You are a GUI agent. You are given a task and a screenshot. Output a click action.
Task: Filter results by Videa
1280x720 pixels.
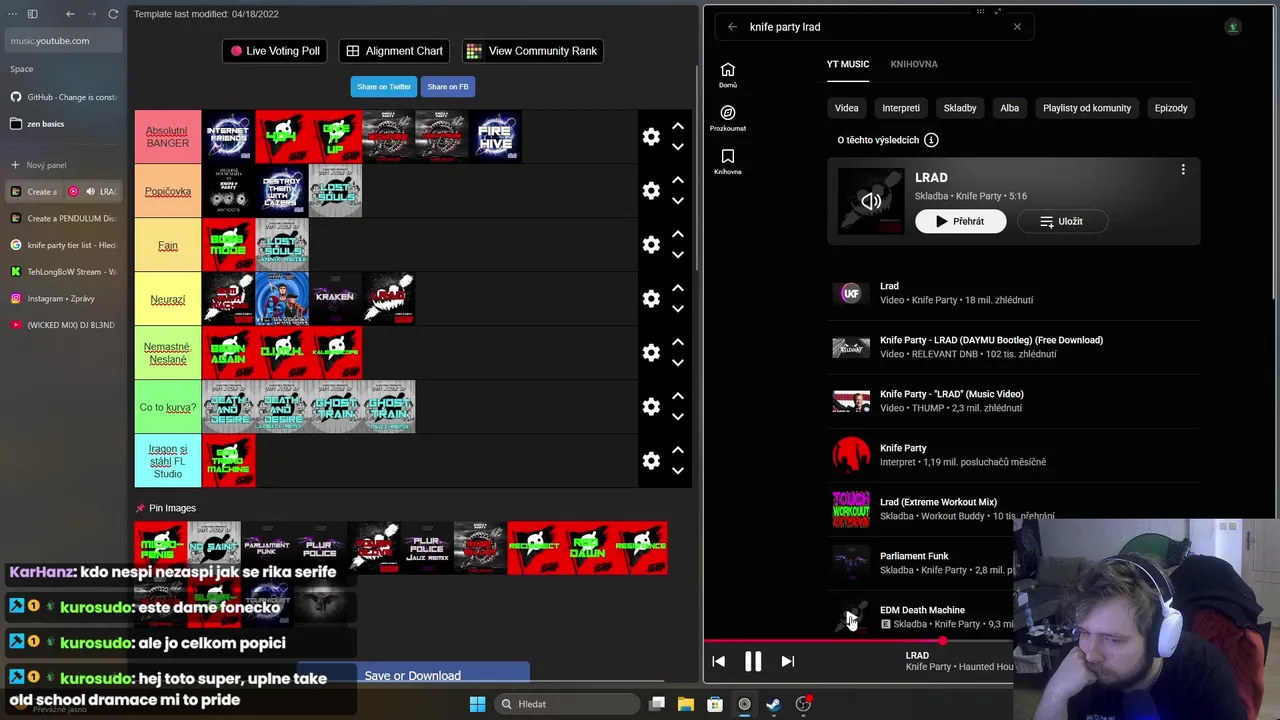[x=847, y=108]
